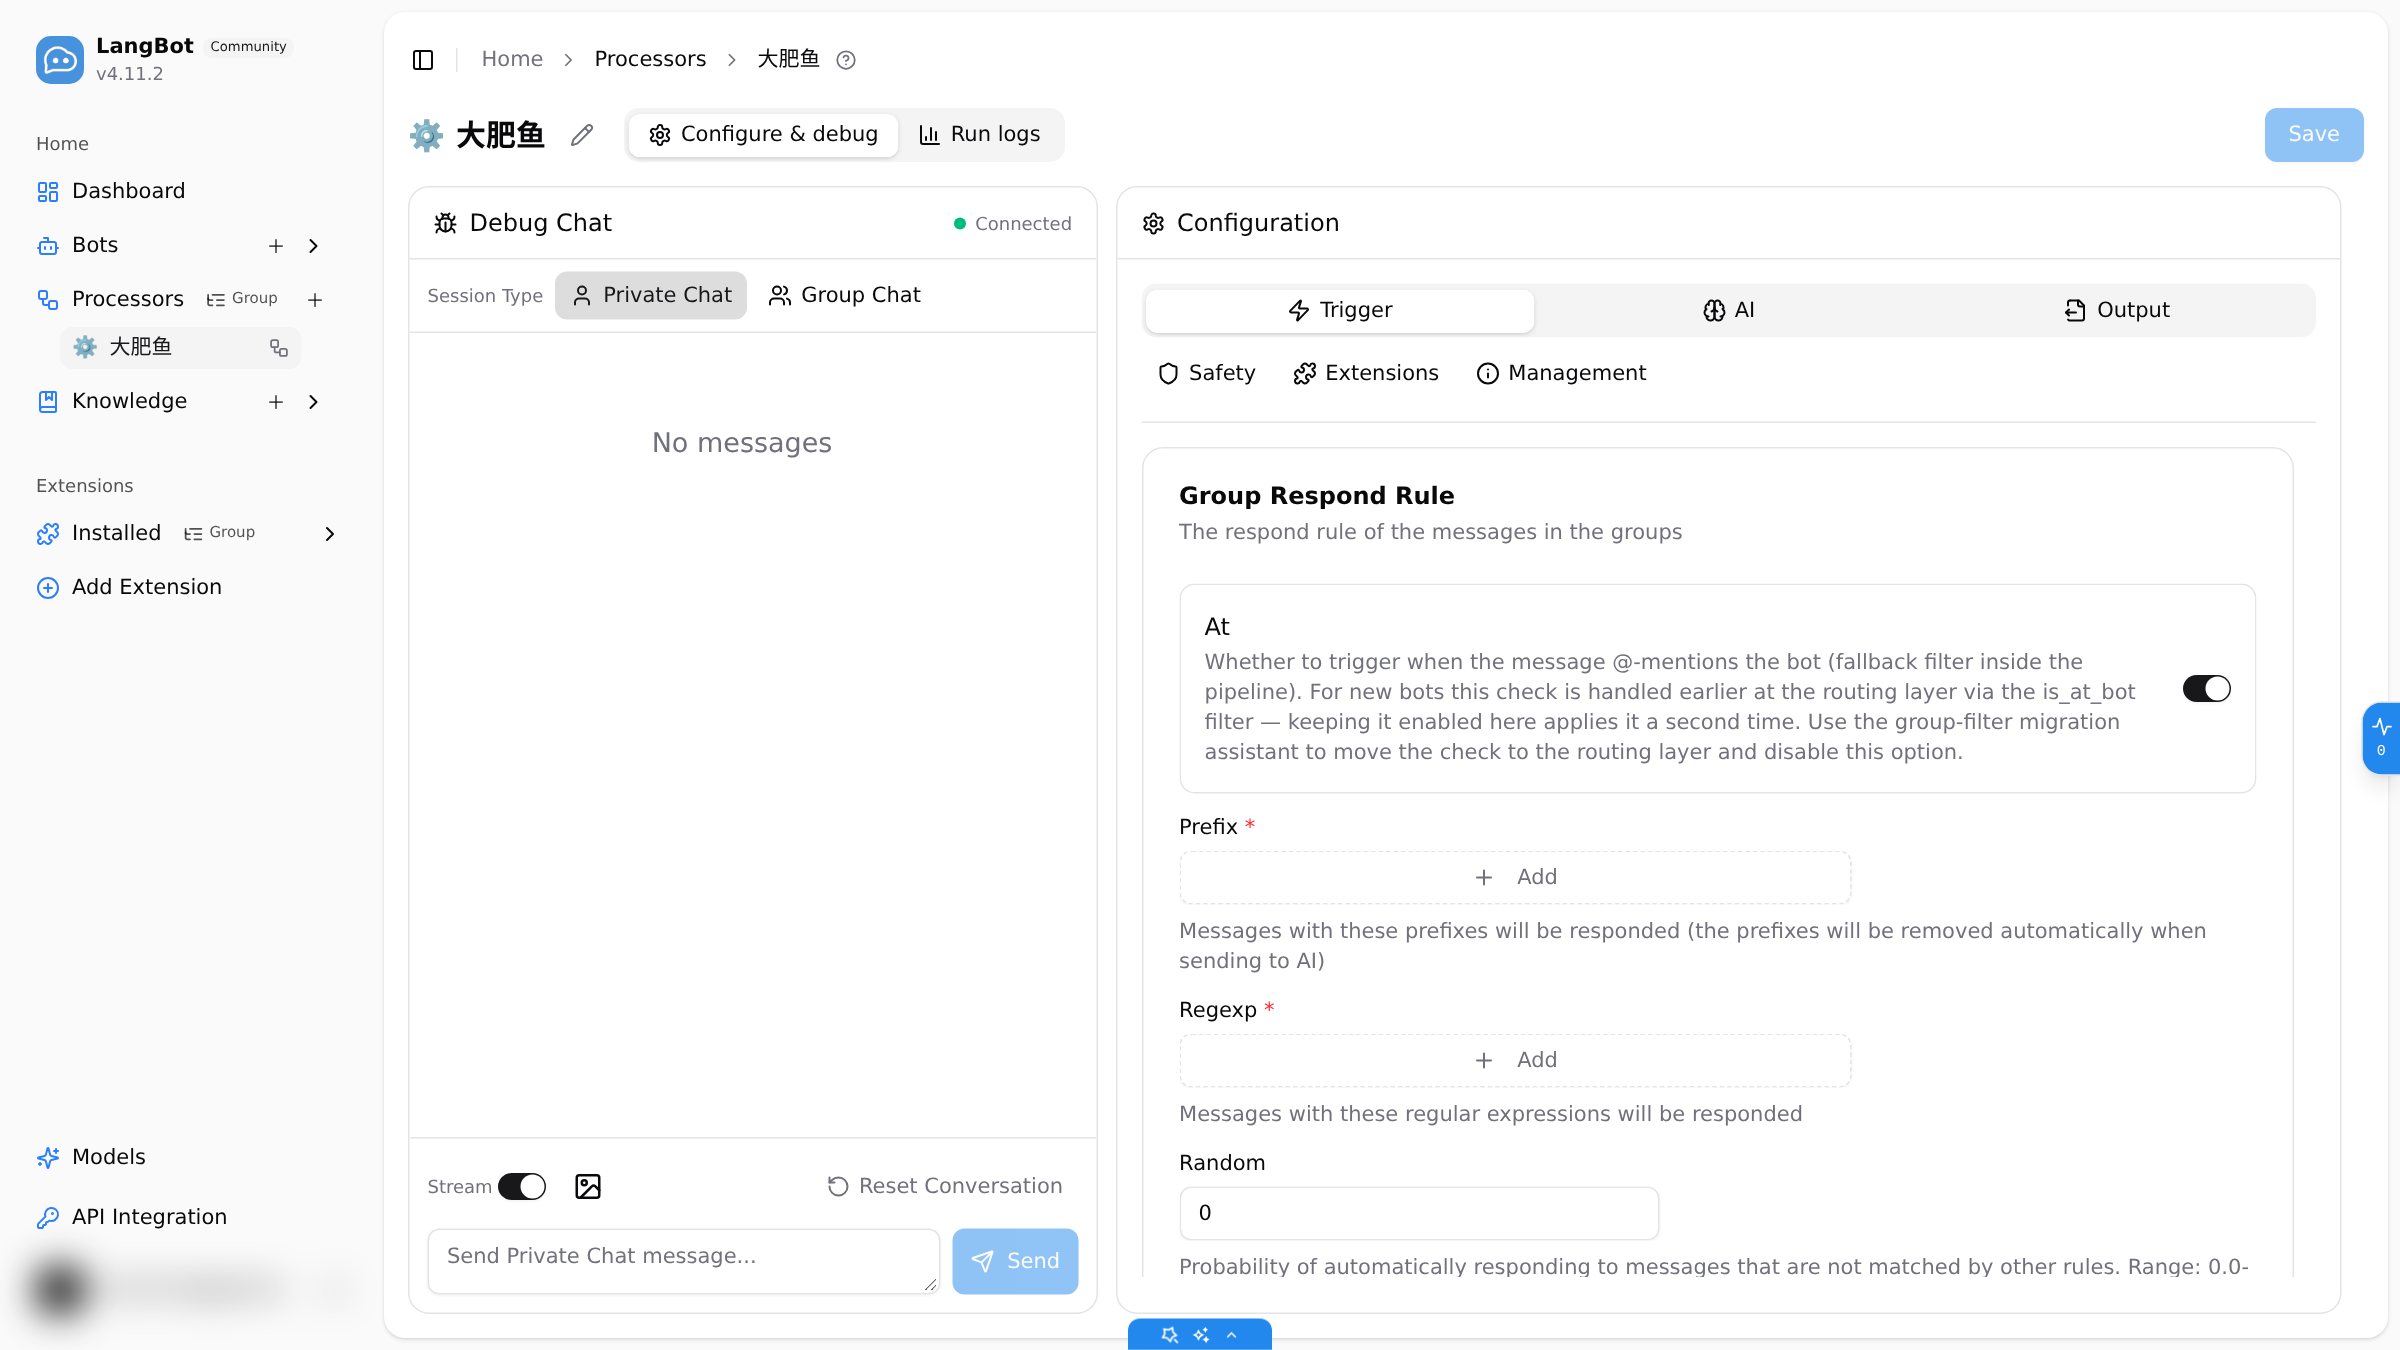This screenshot has height=1350, width=2400.
Task: Click the sparkle icon in bottom toolbar
Action: pyautogui.click(x=1201, y=1335)
